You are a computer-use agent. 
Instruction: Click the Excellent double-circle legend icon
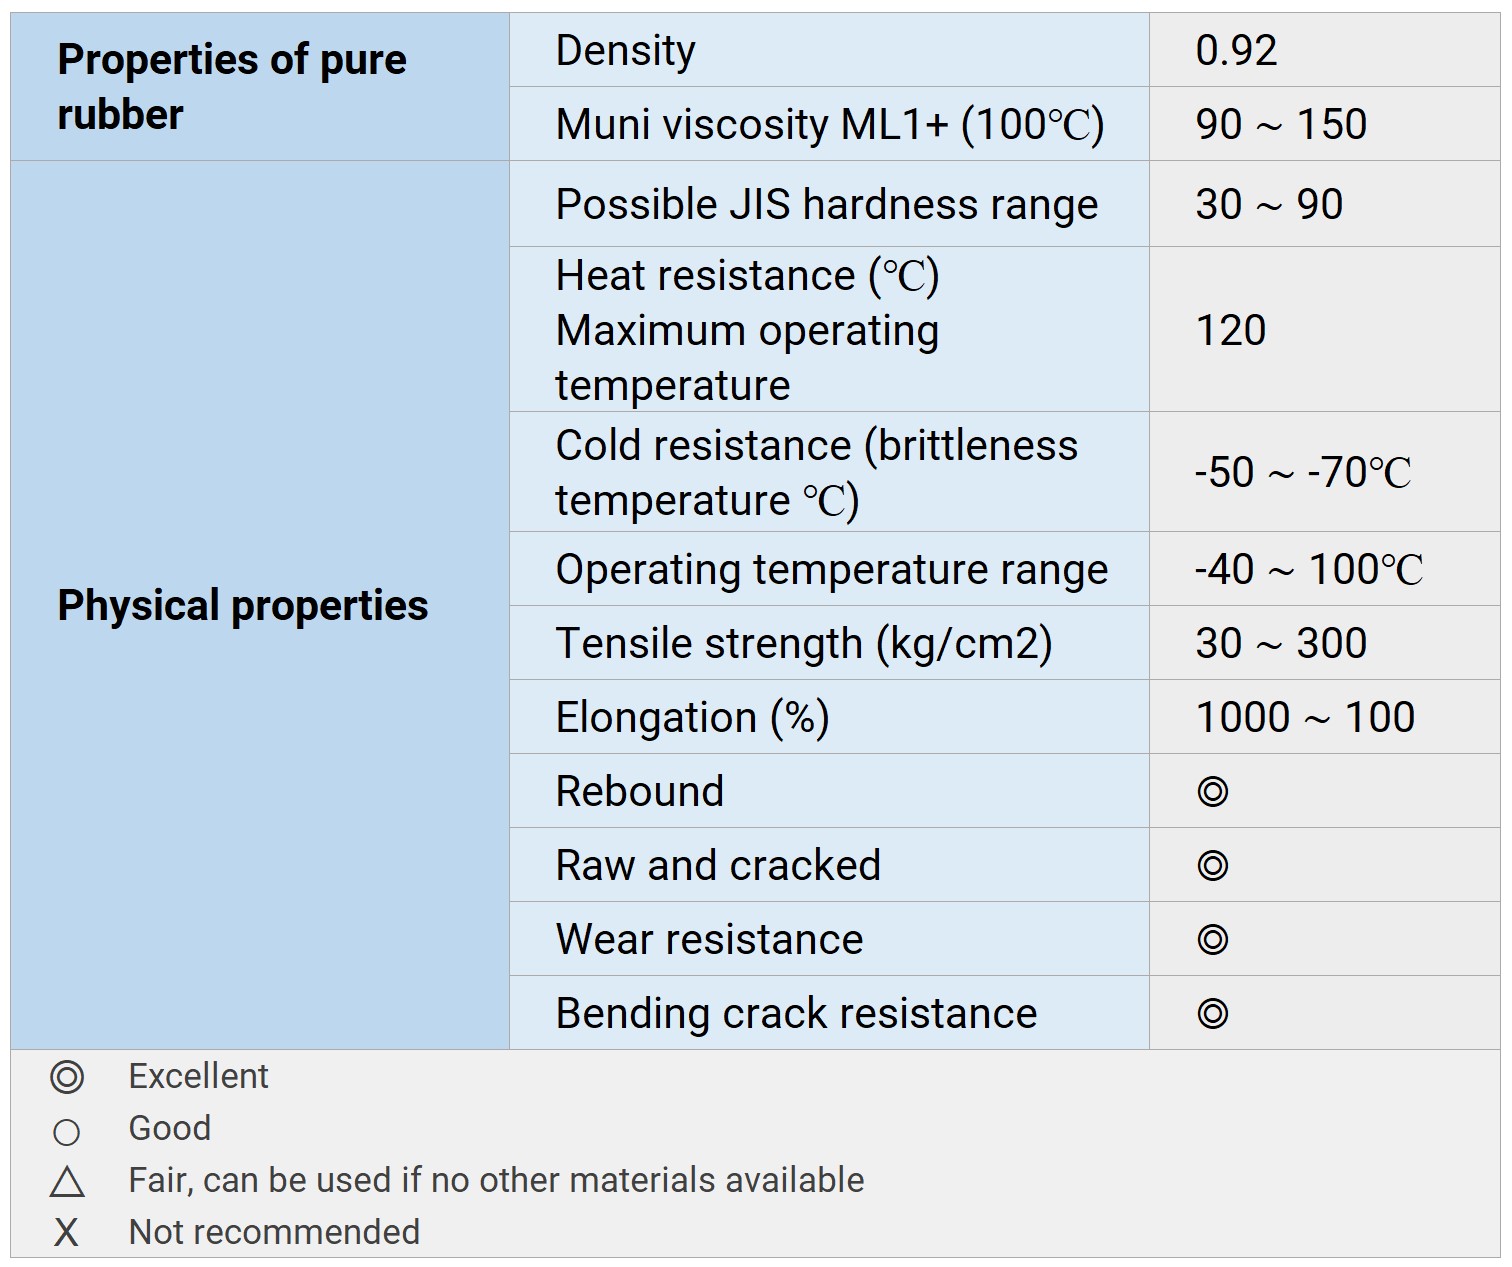(x=67, y=1077)
